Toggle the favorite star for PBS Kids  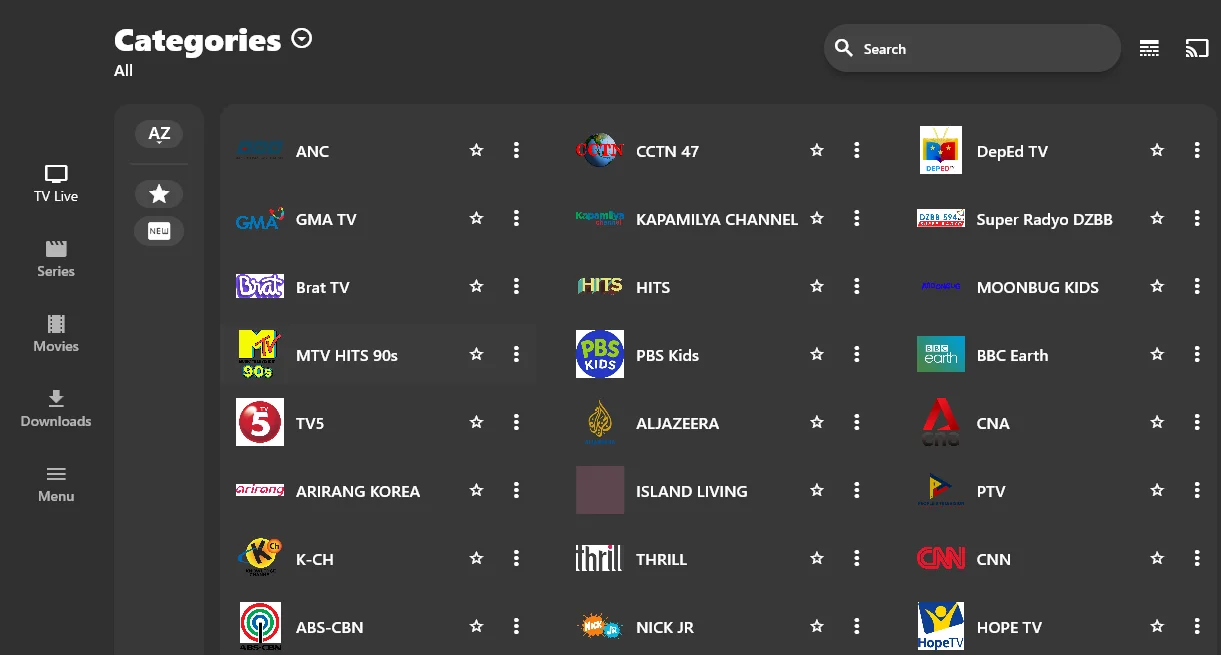817,354
